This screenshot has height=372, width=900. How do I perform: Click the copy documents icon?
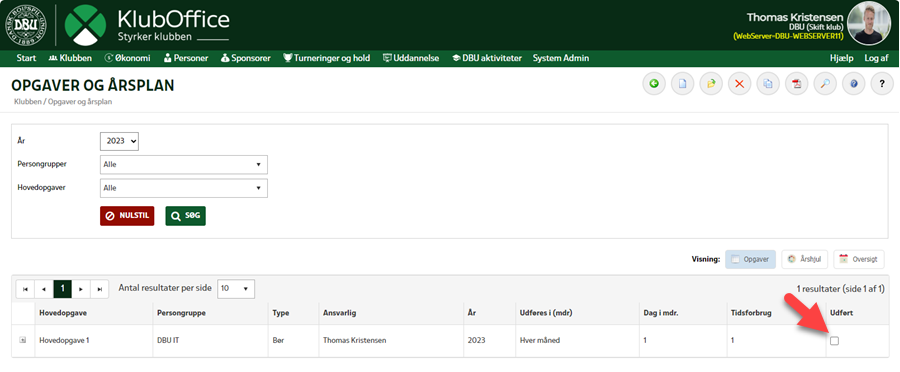[x=767, y=84]
